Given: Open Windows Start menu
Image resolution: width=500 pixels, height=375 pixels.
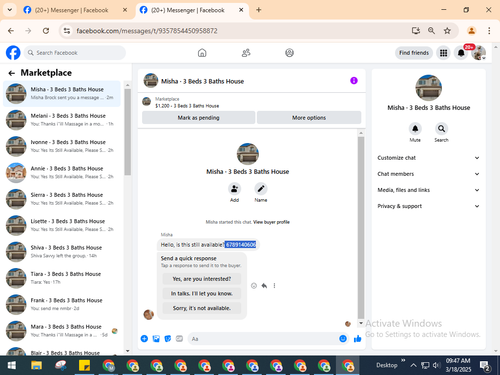Looking at the screenshot, I should click(x=12, y=366).
